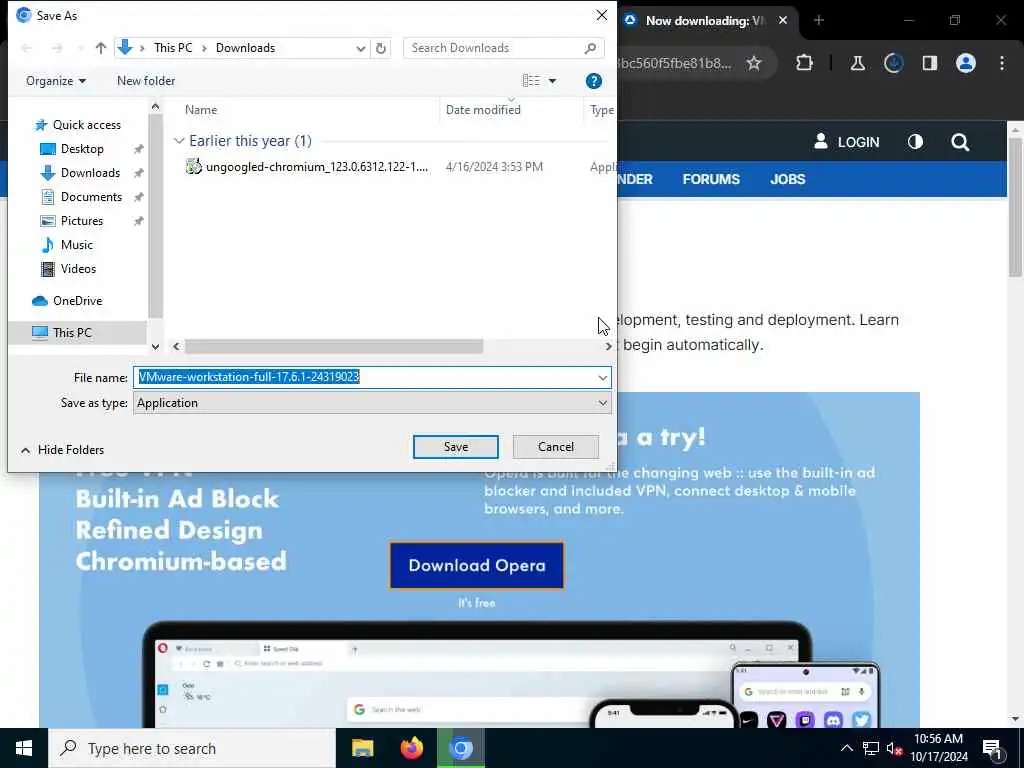Refresh the Downloads folder listing
Viewport: 1024px width, 768px height.
pos(381,48)
